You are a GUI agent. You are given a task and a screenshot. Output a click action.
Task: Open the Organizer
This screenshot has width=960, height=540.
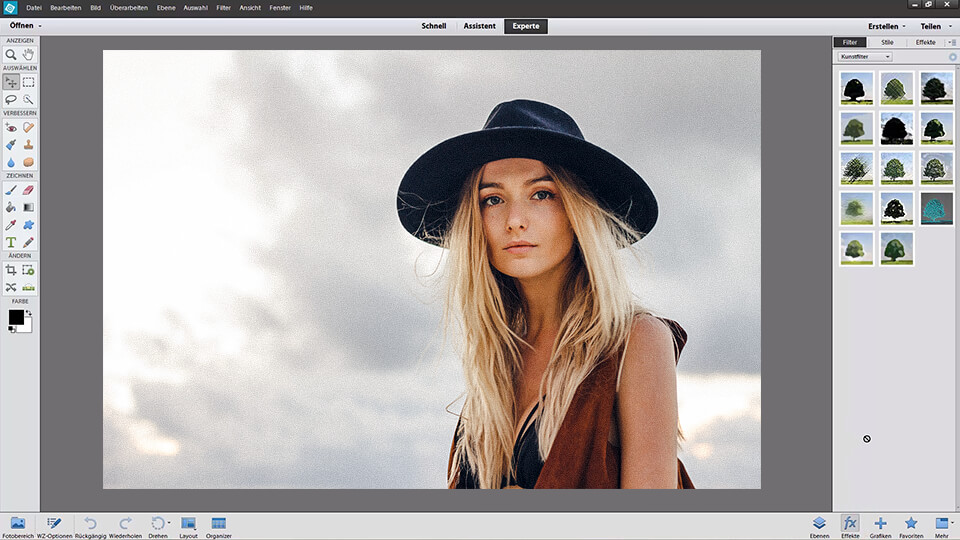coord(219,527)
